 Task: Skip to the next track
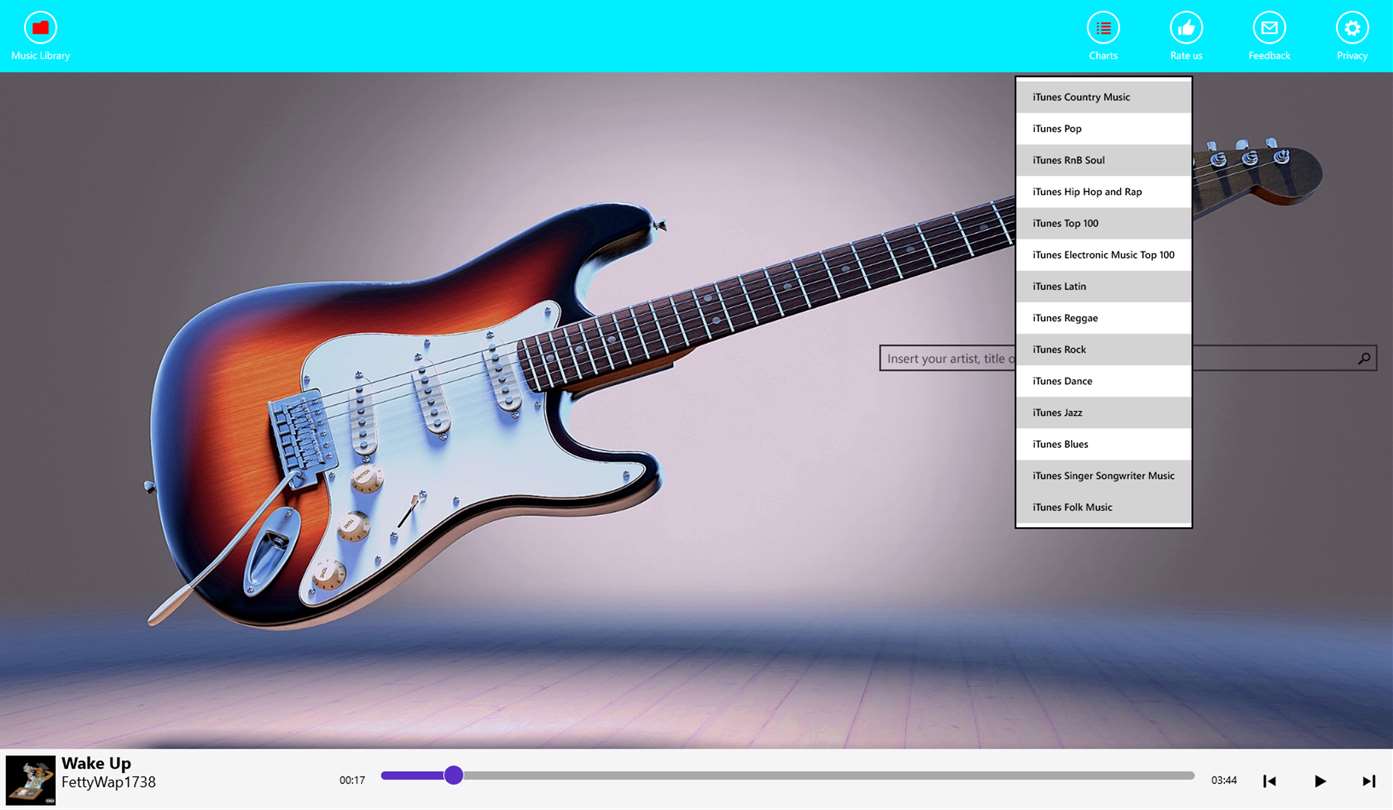pos(1369,781)
